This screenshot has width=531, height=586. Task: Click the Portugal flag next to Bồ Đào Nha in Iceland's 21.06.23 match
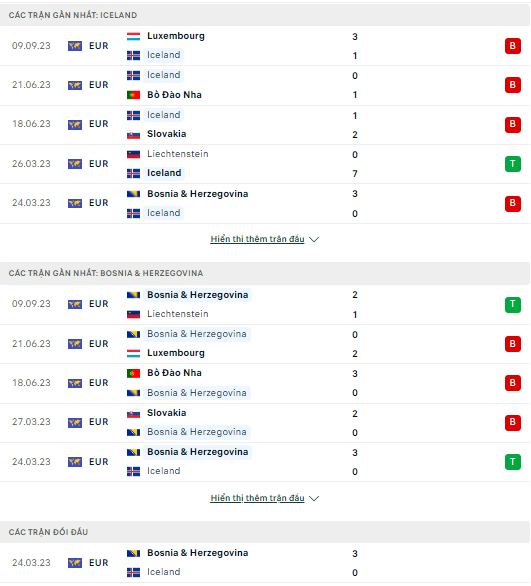133,95
